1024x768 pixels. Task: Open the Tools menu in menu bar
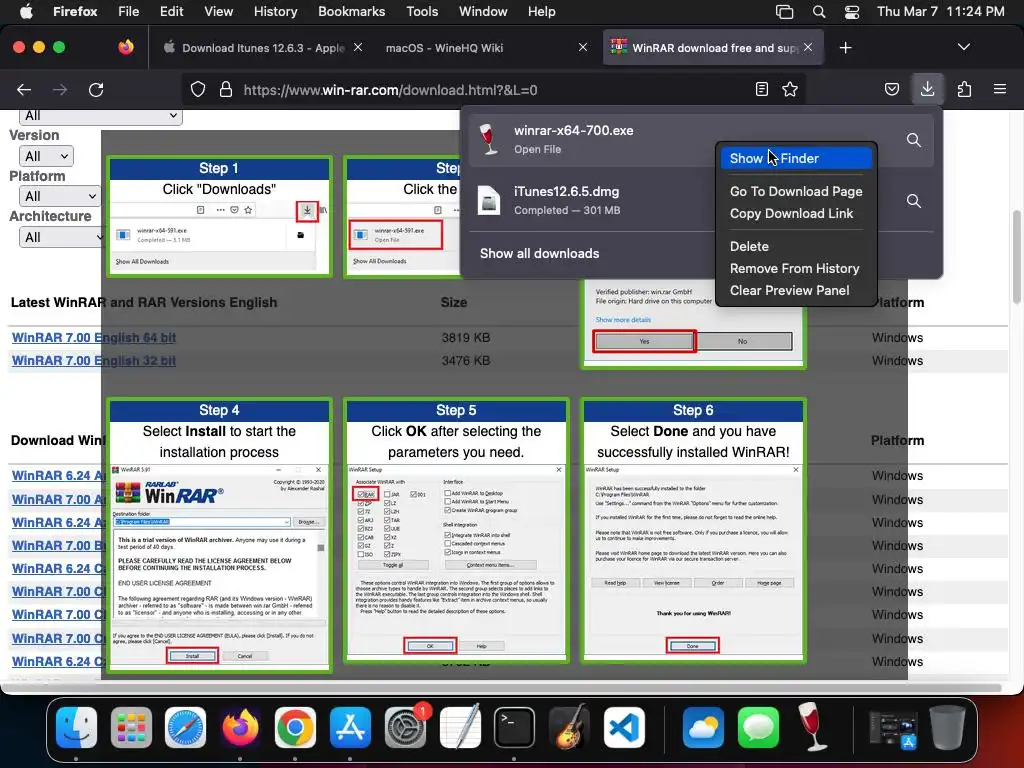pos(422,11)
